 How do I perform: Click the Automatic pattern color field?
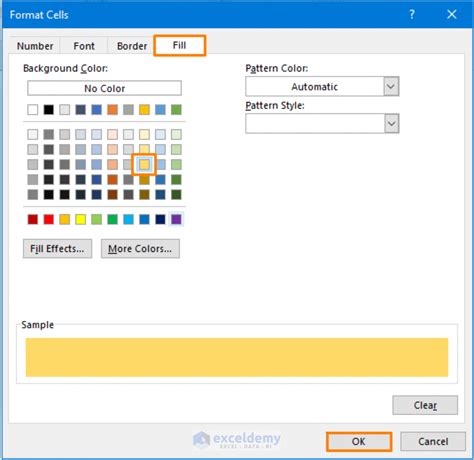(315, 87)
